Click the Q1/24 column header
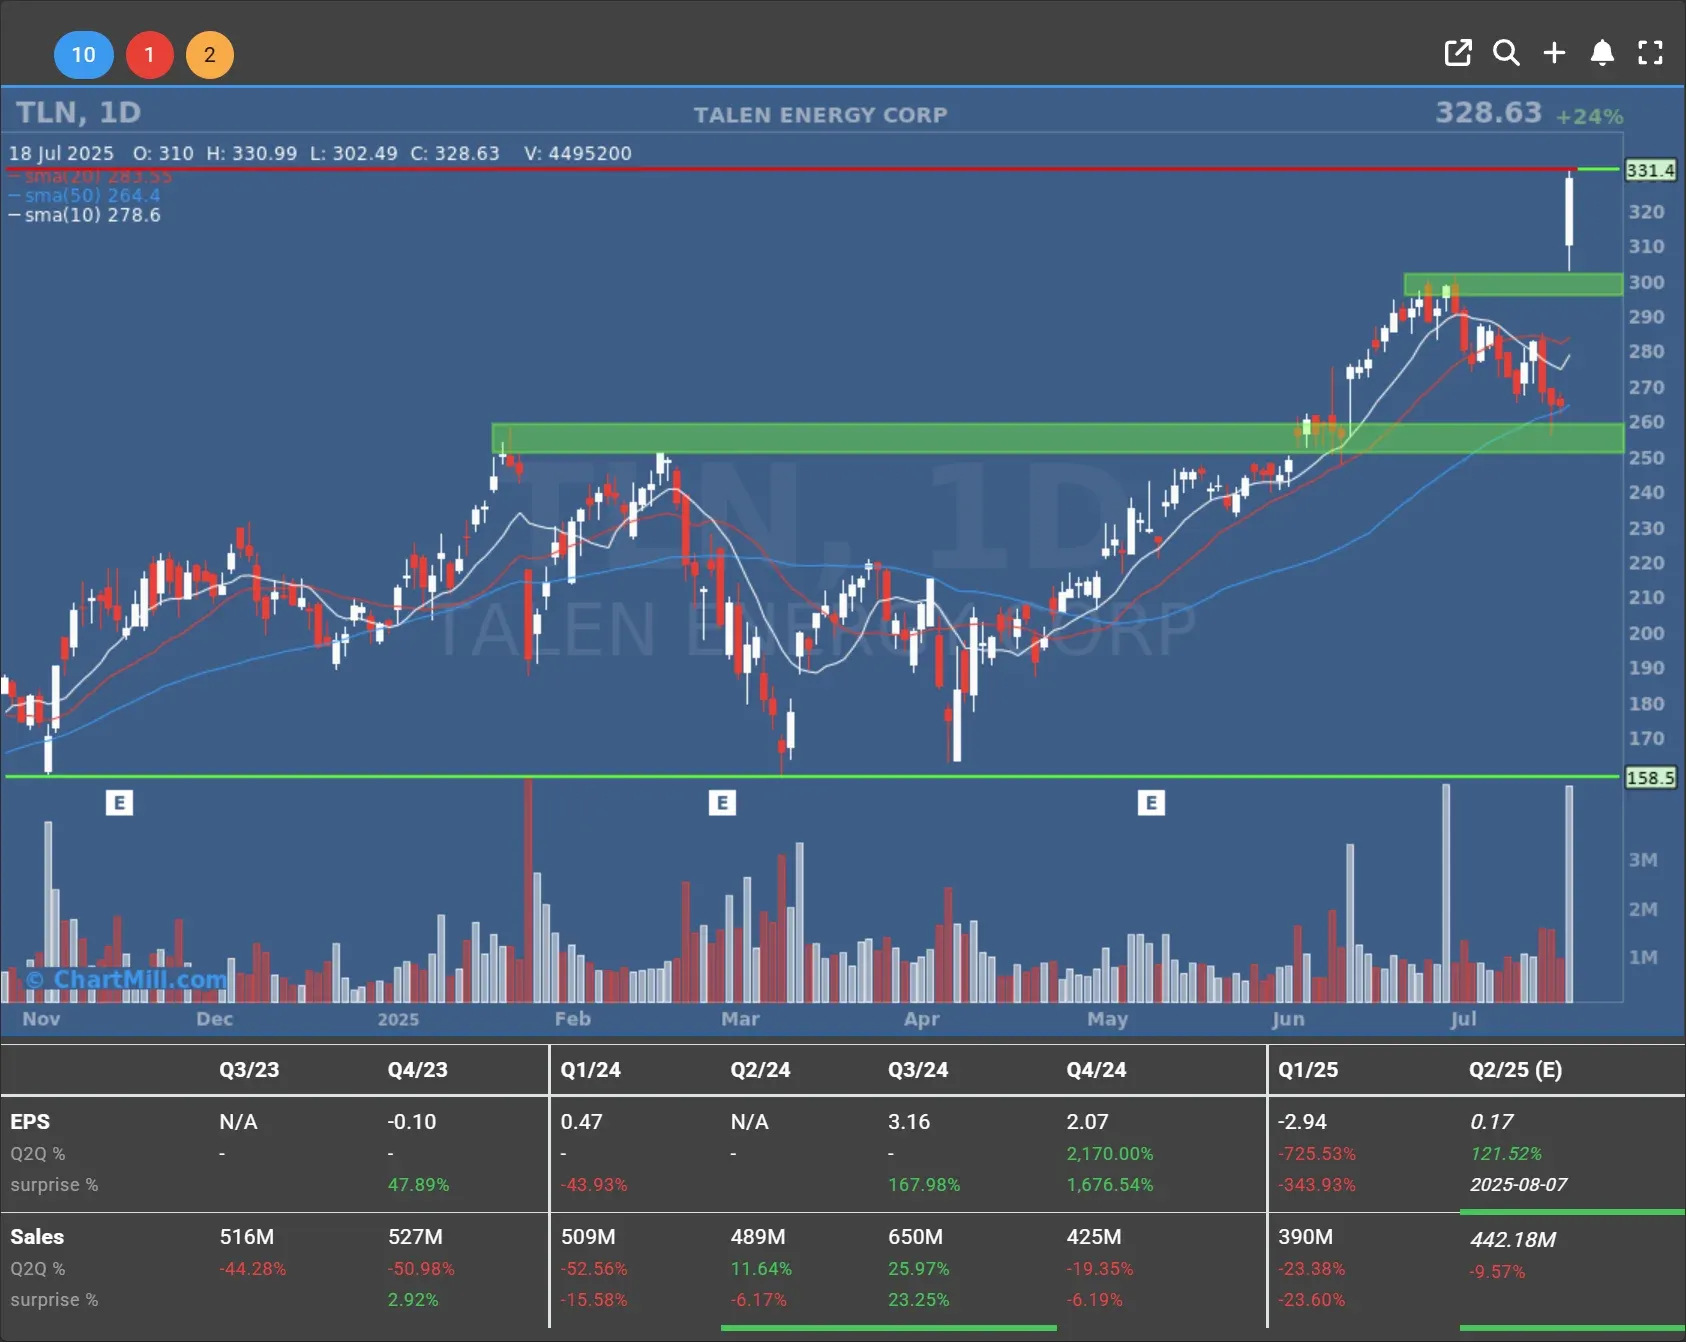 click(591, 1069)
